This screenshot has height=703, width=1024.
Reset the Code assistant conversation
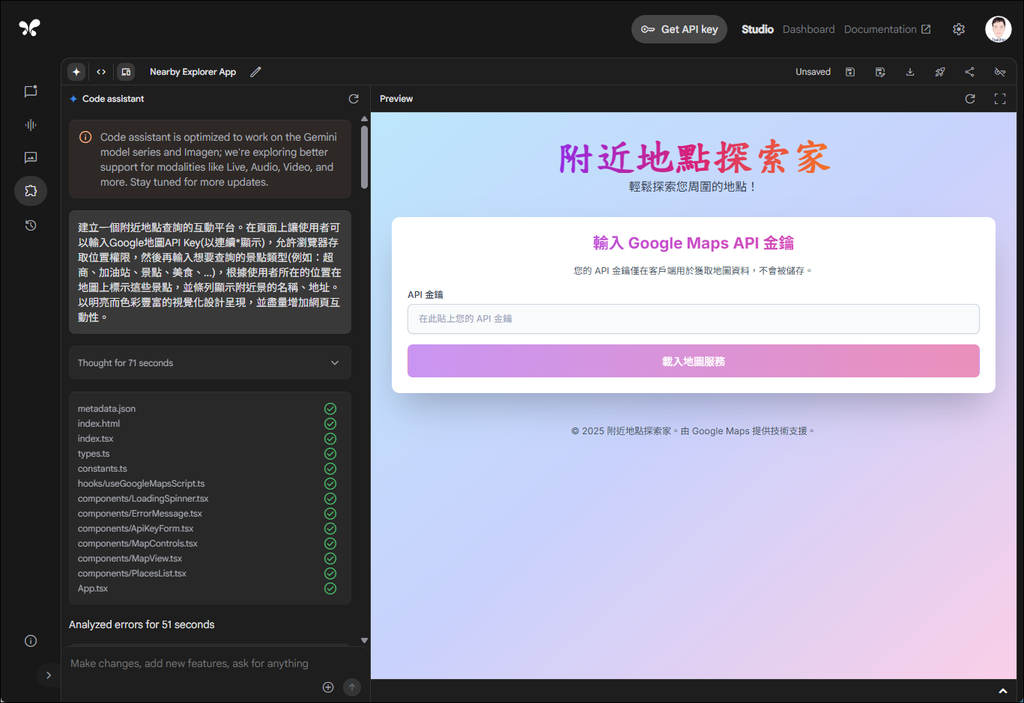(354, 99)
